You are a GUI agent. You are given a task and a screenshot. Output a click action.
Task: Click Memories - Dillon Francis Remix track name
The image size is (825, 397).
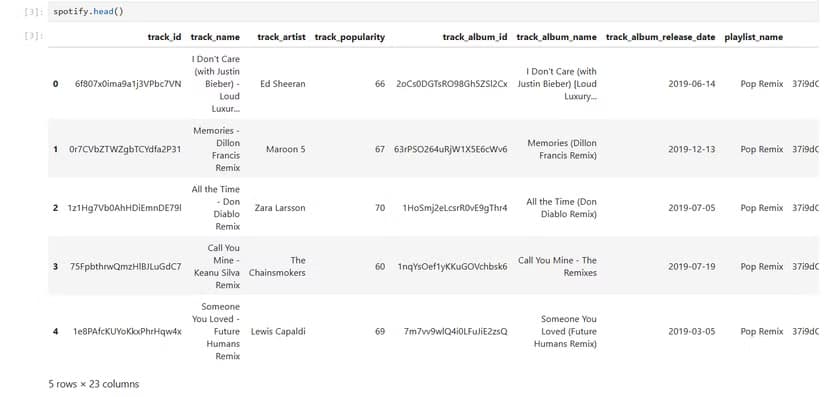point(217,149)
